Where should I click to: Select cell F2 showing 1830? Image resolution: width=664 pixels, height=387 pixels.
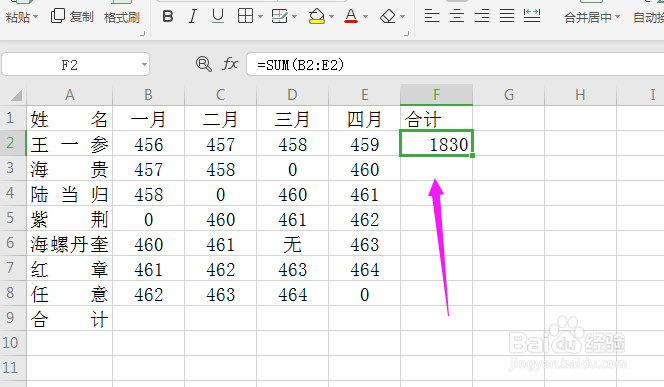tap(437, 143)
